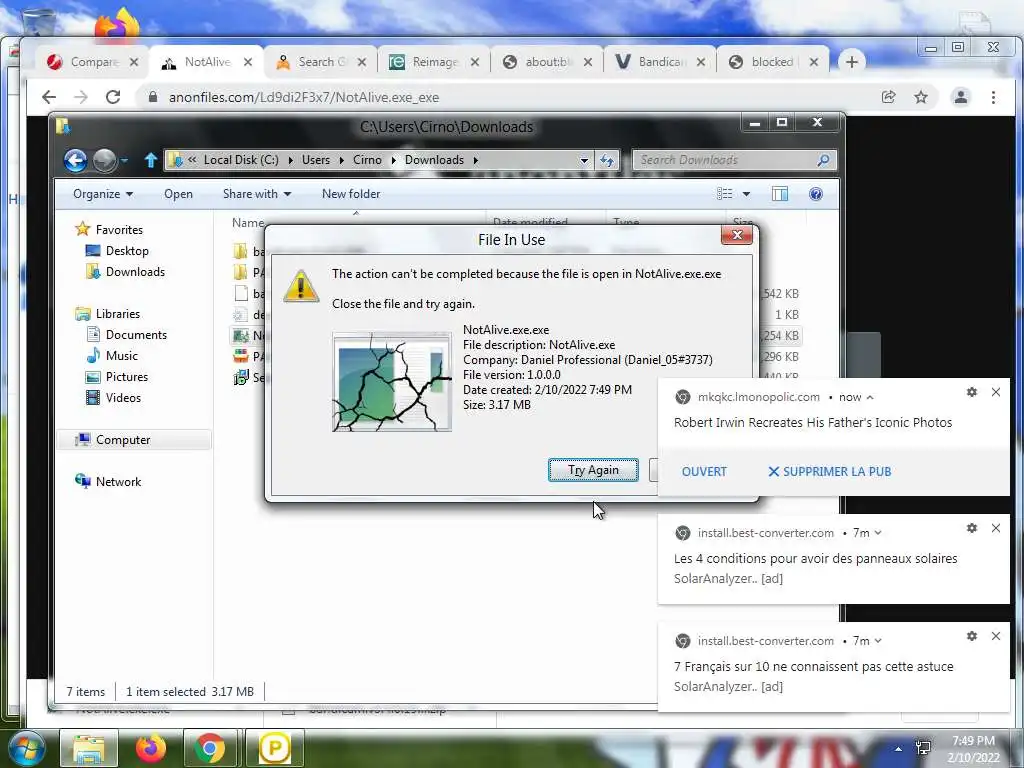Open gear settings on the panneaux solaires notification

point(972,528)
